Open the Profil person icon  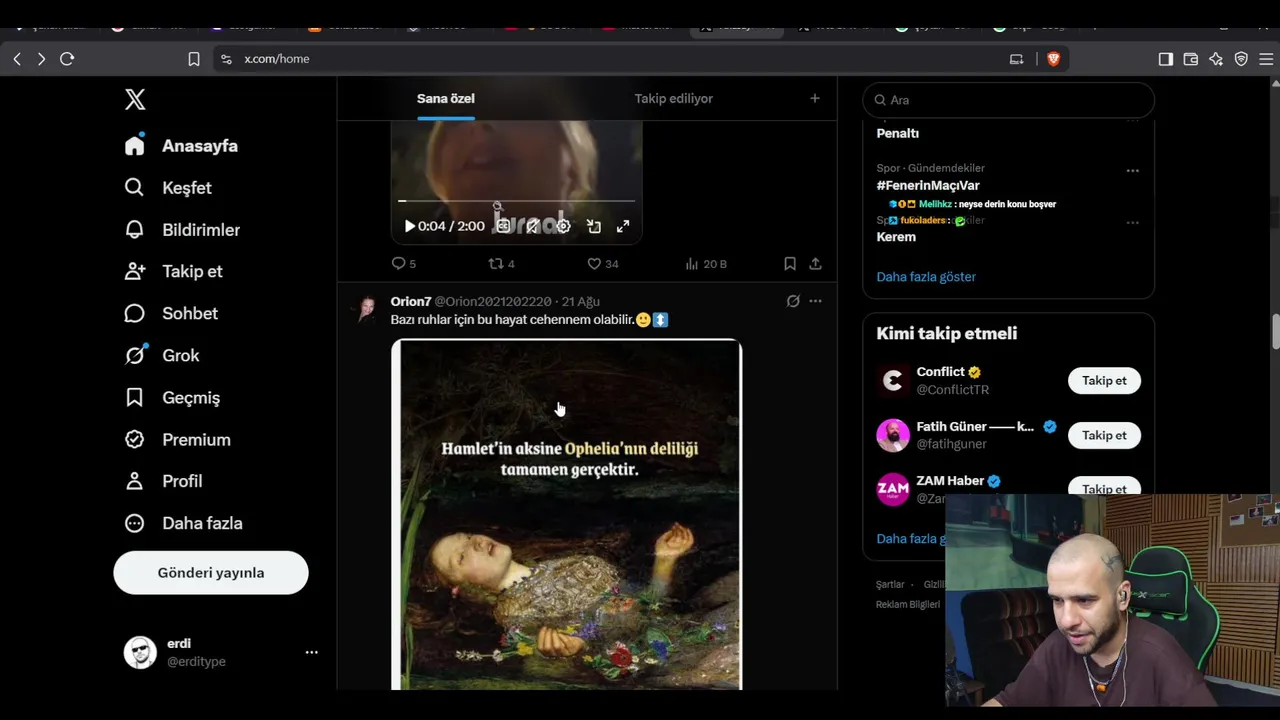pos(135,481)
